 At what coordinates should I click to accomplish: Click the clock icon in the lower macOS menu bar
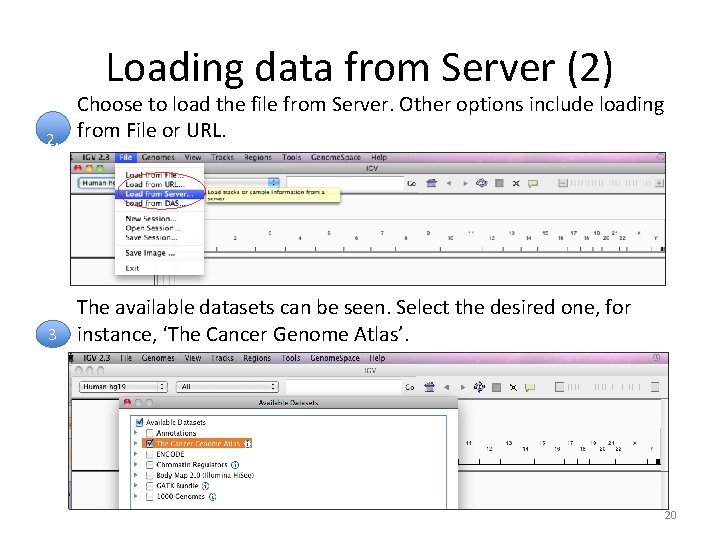[x=656, y=358]
